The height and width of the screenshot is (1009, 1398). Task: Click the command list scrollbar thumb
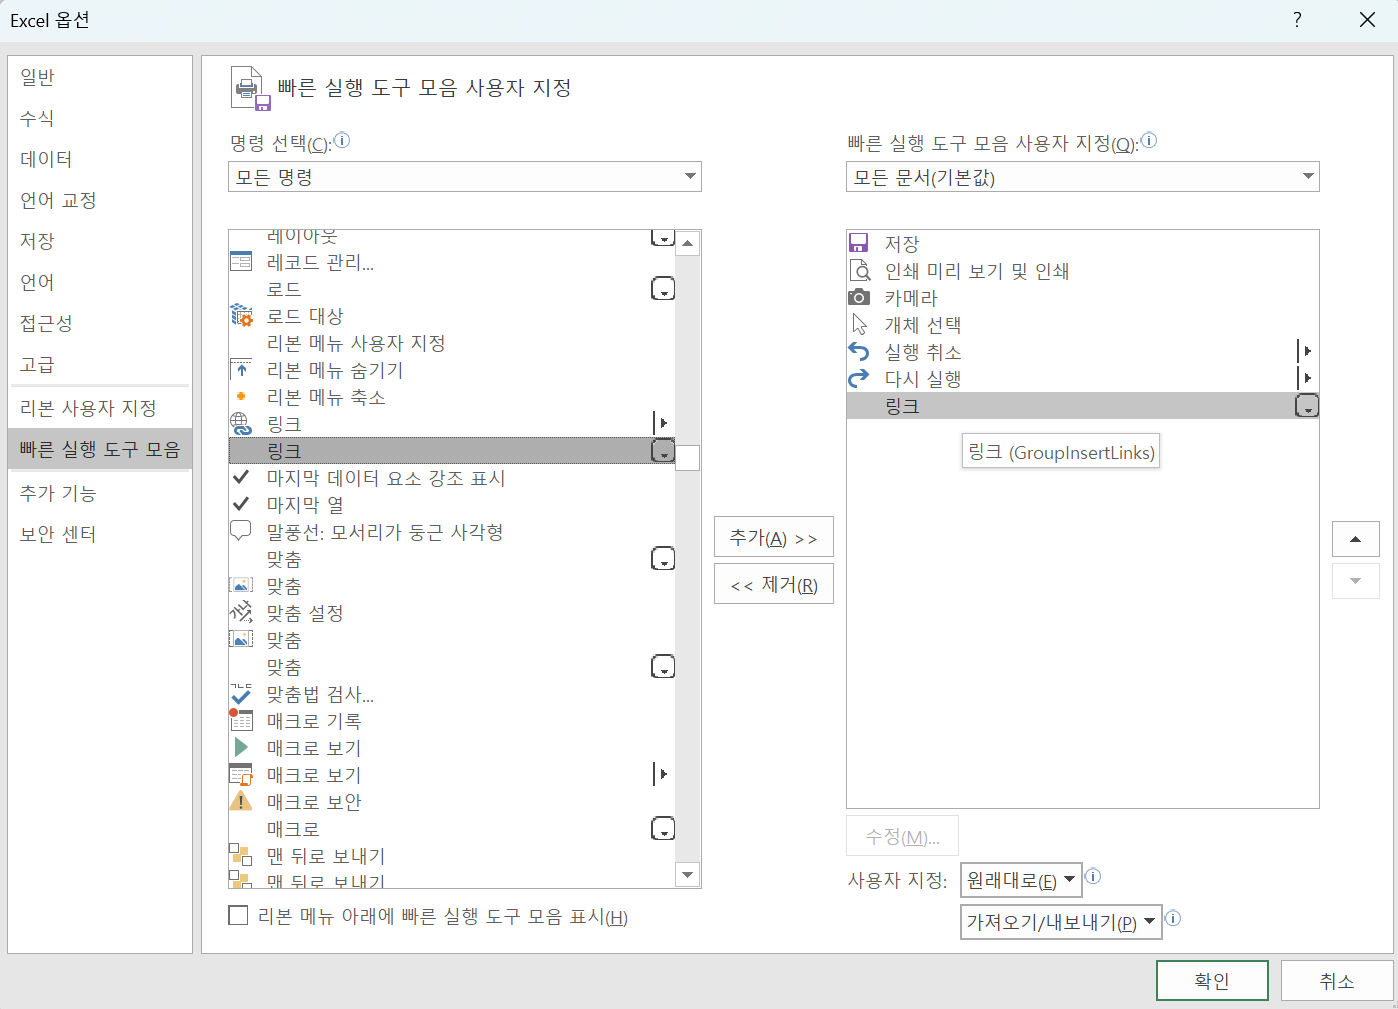(x=688, y=457)
